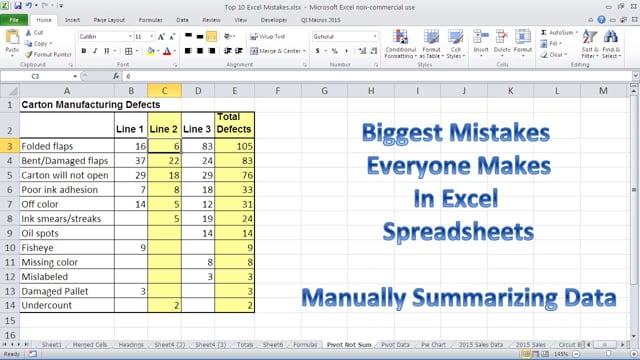
Task: Toggle Wrap Text
Action: pyautogui.click(x=267, y=36)
